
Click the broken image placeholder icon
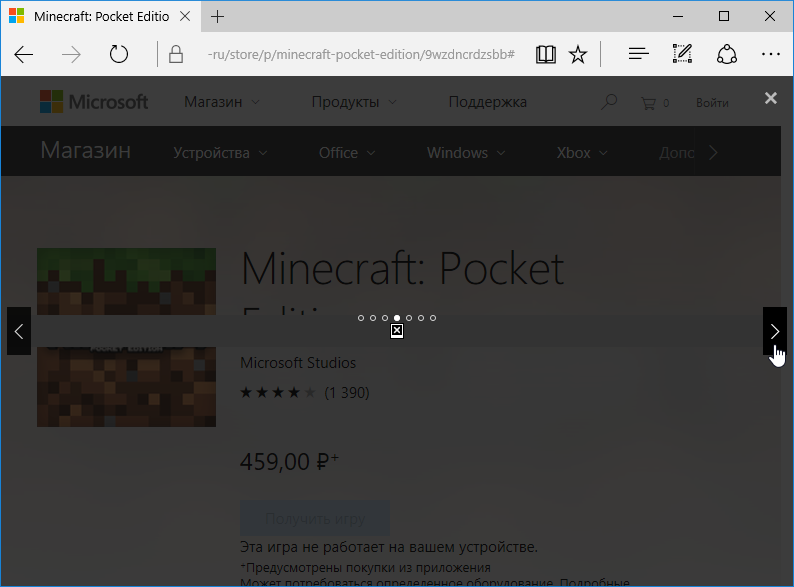pos(397,331)
